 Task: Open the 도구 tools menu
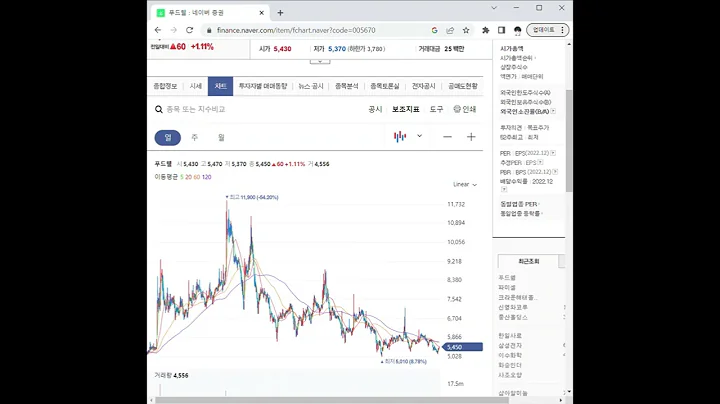tap(436, 109)
